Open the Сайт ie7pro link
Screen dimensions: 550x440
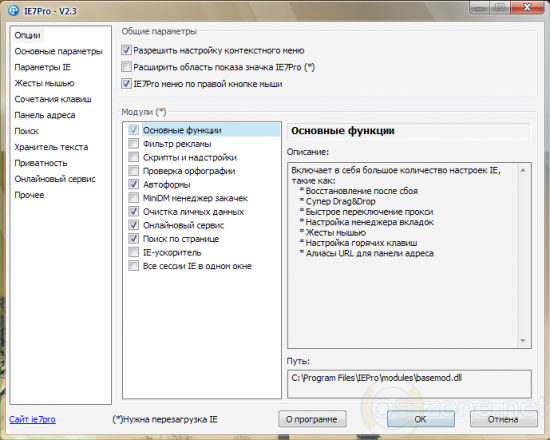[32, 419]
